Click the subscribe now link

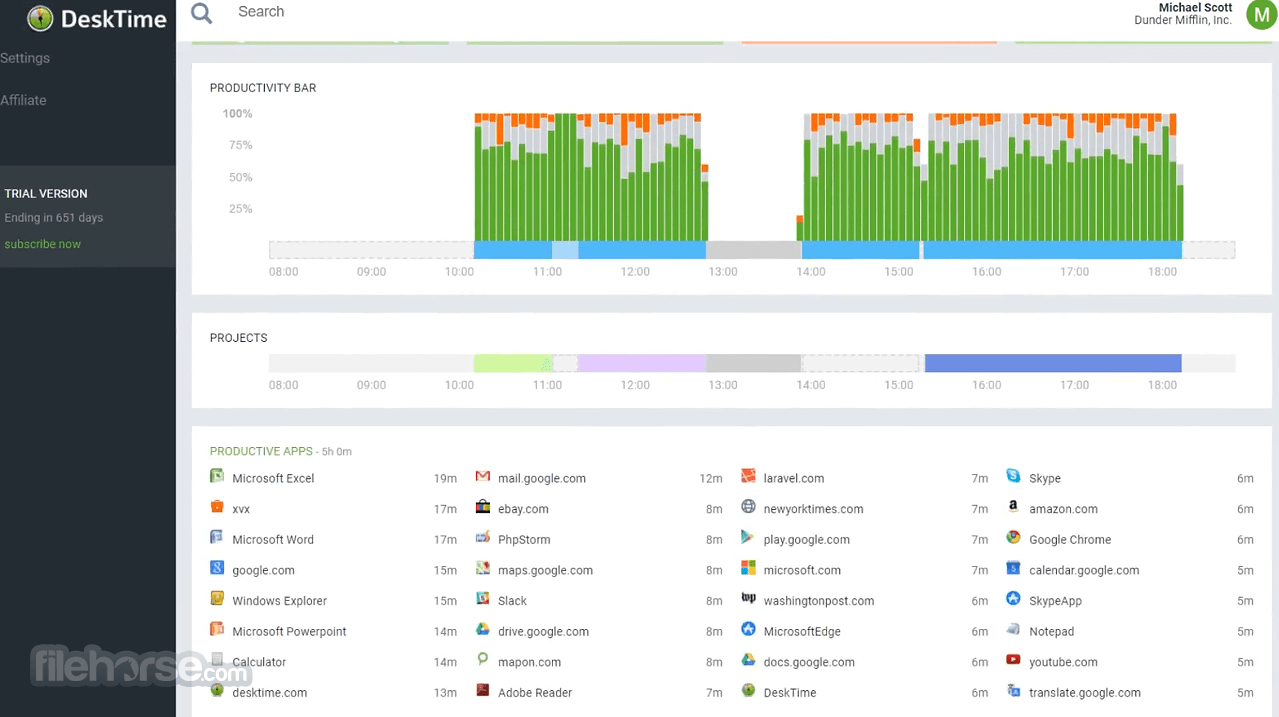[x=42, y=244]
